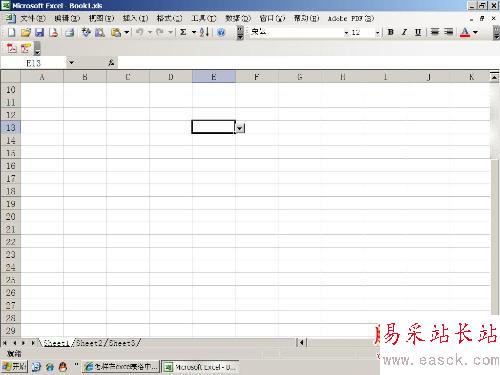Center align the cell text
This screenshot has width=500, height=375.
[x=435, y=32]
